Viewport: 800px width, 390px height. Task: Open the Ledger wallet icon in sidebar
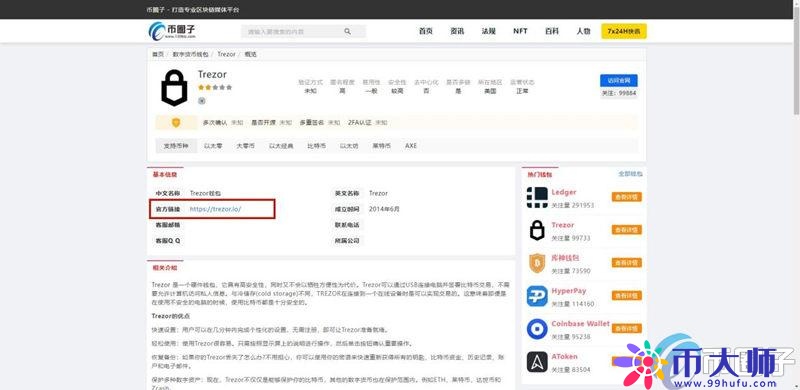537,198
